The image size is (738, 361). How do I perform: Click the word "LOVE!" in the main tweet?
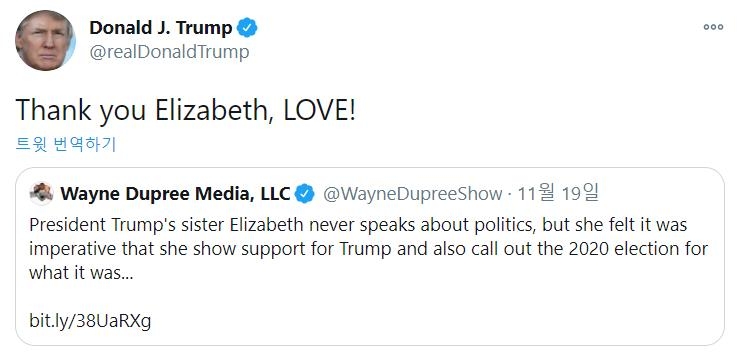(320, 110)
